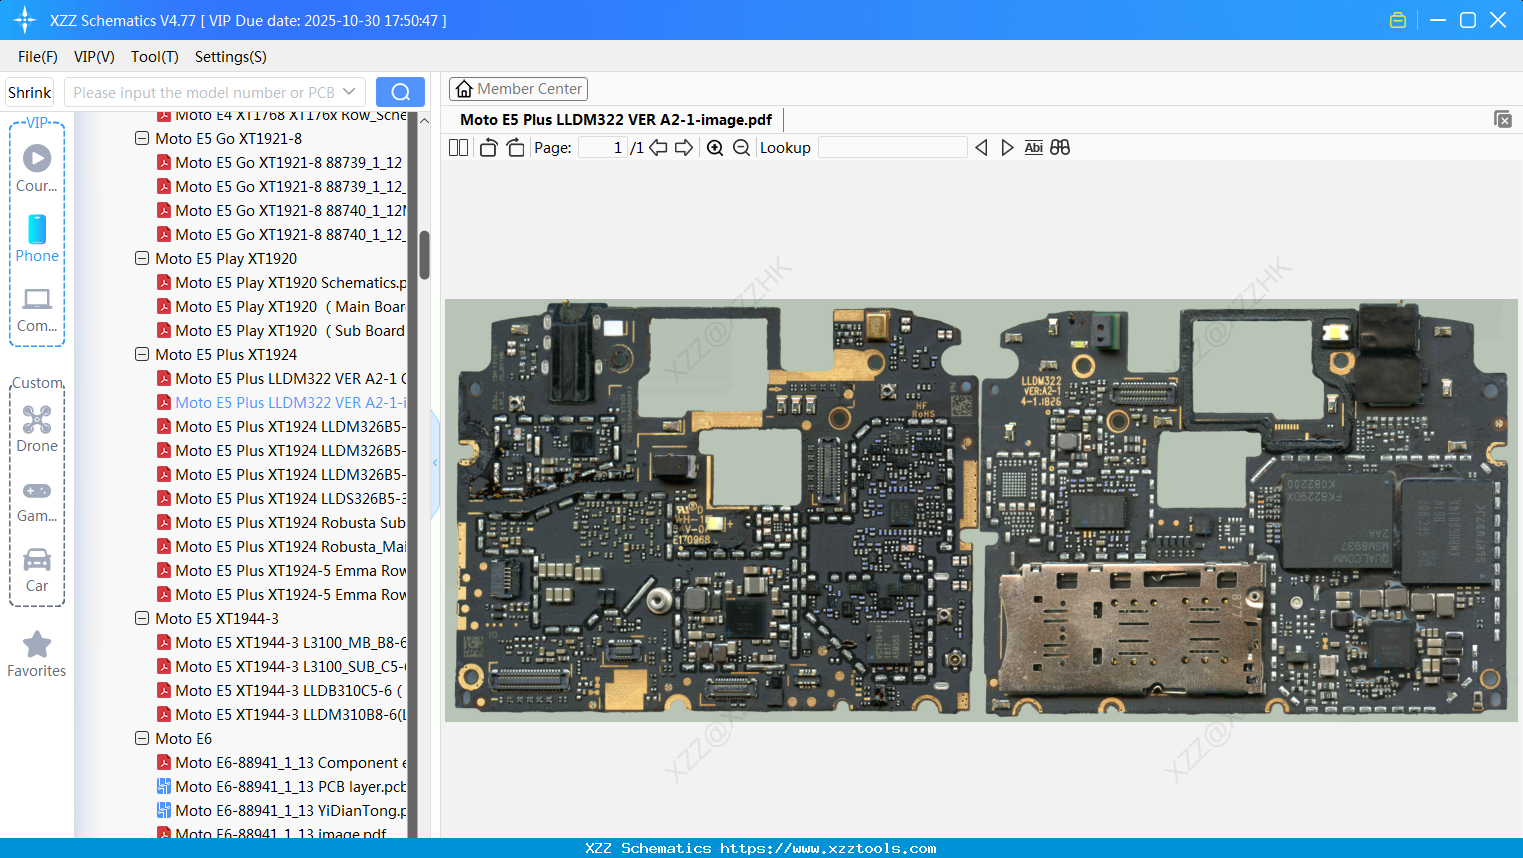Image resolution: width=1523 pixels, height=858 pixels.
Task: Click the Lookup text input field
Action: [x=892, y=148]
